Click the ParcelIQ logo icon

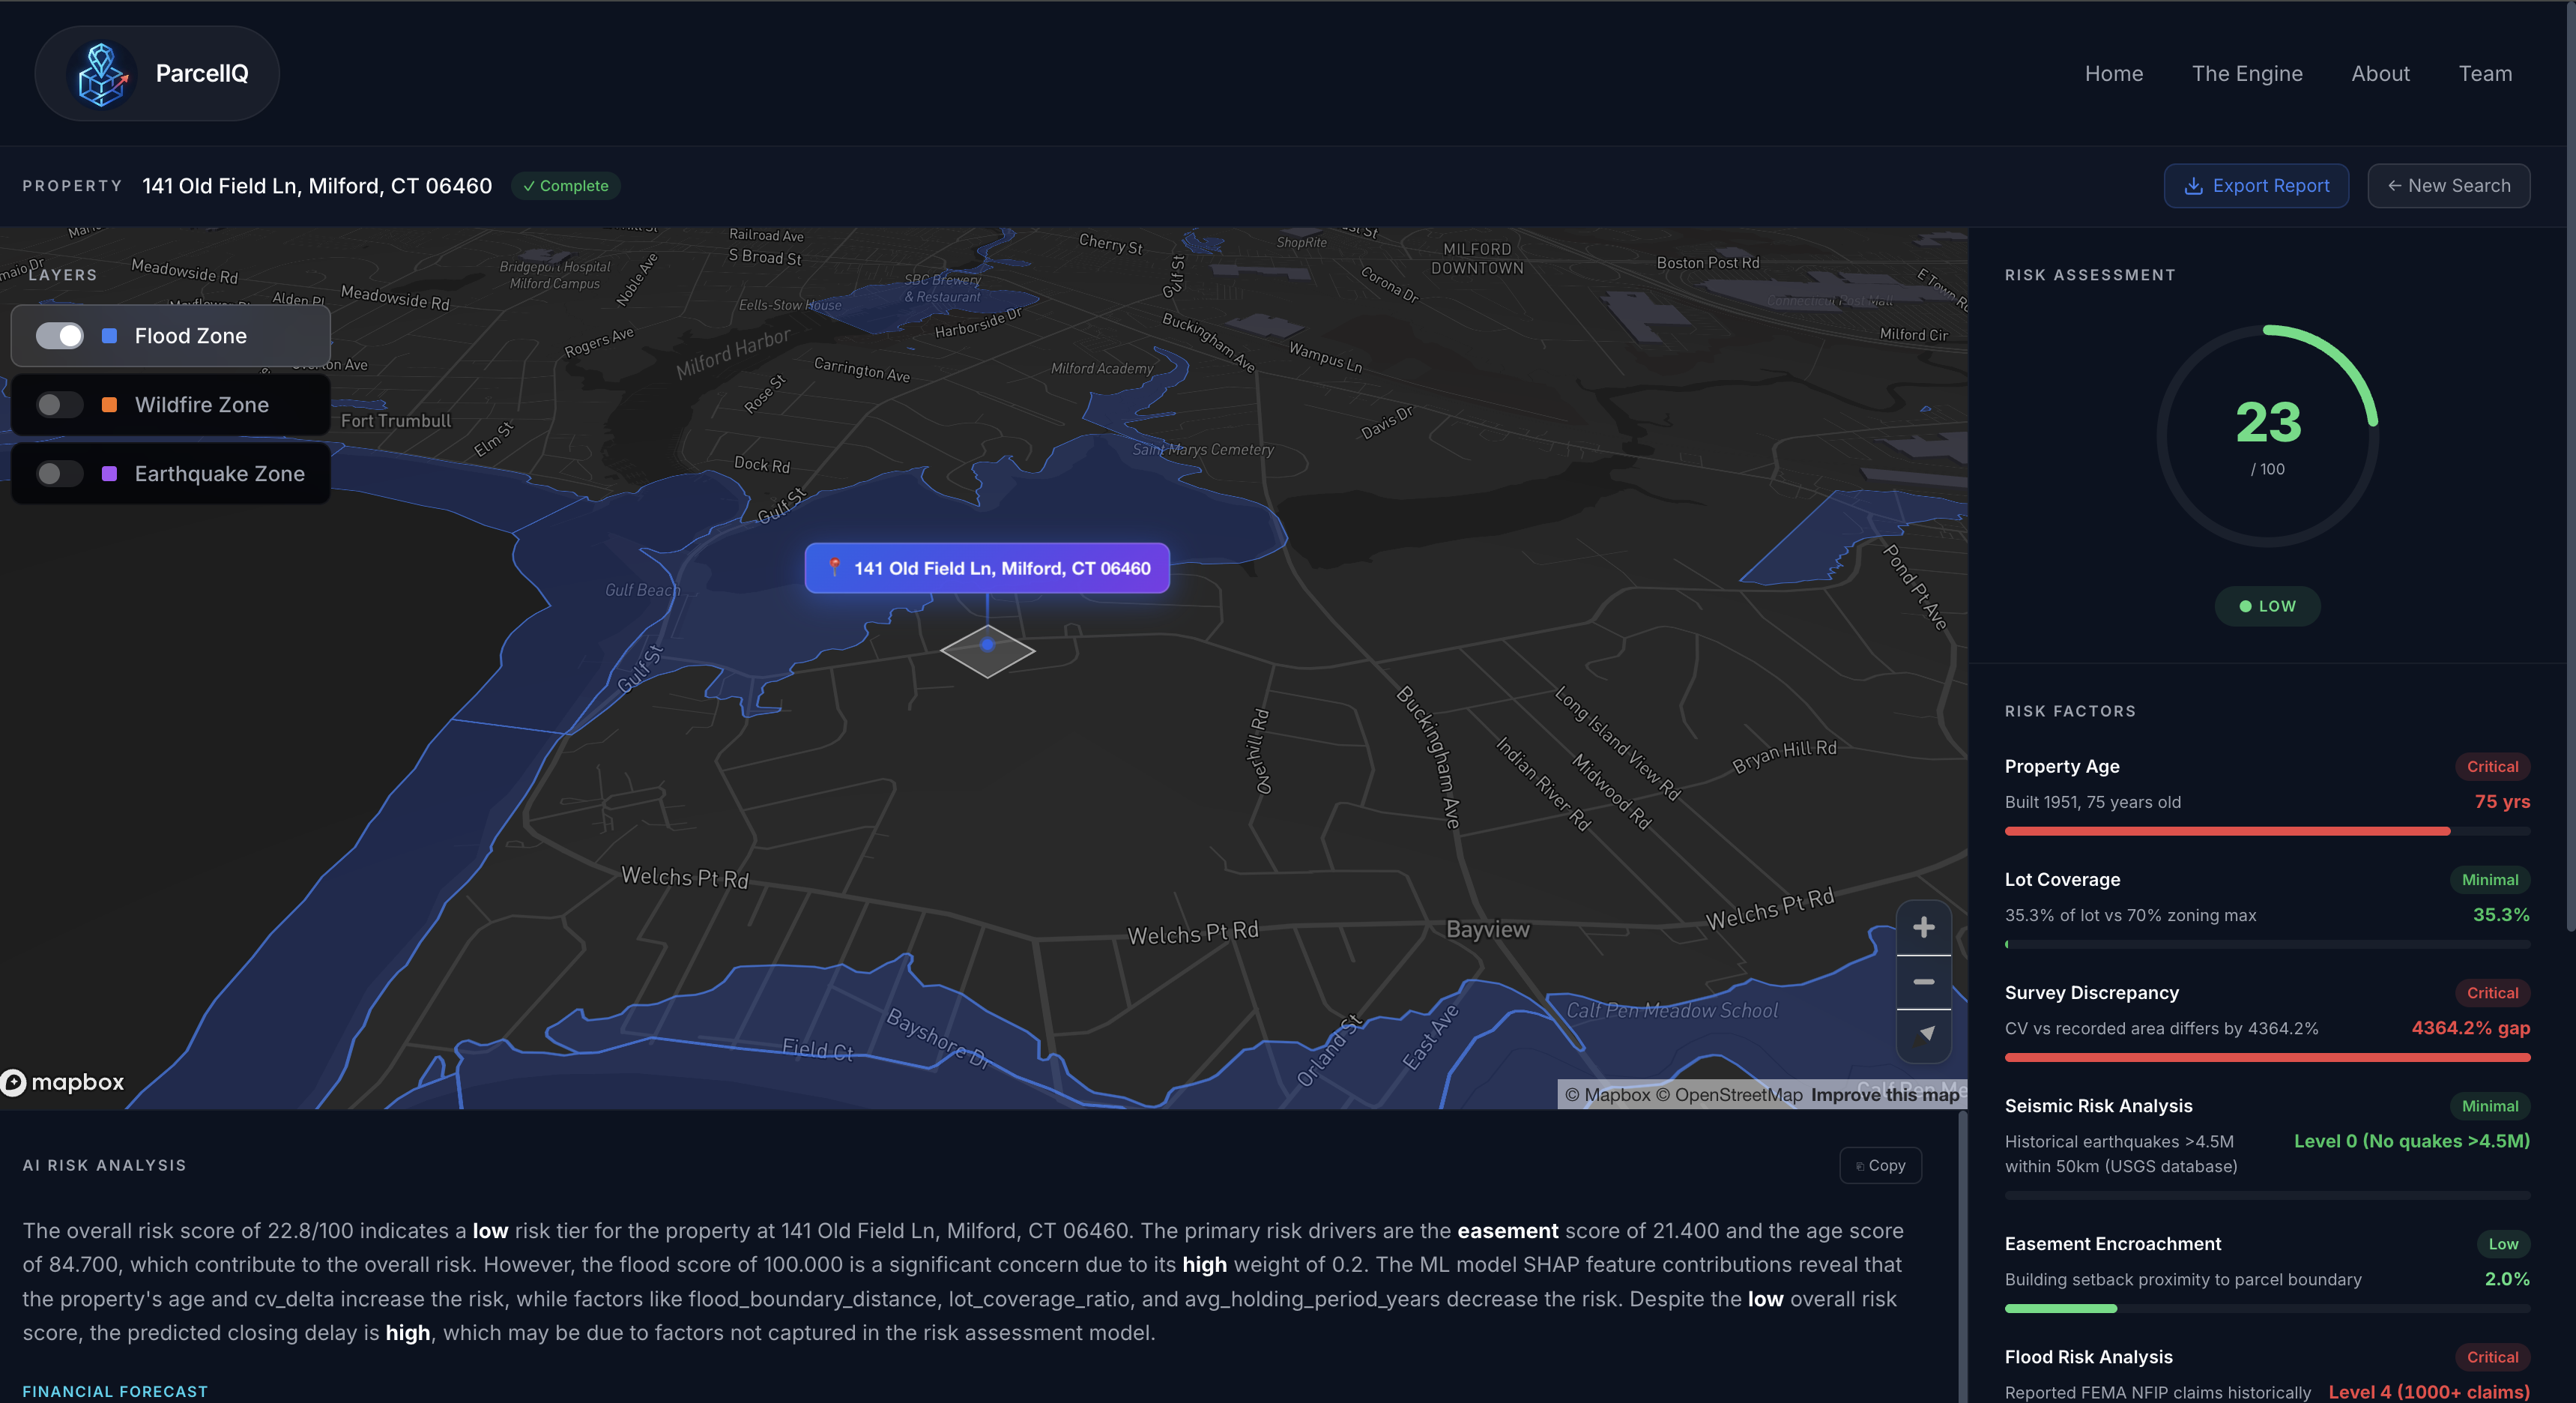(102, 74)
